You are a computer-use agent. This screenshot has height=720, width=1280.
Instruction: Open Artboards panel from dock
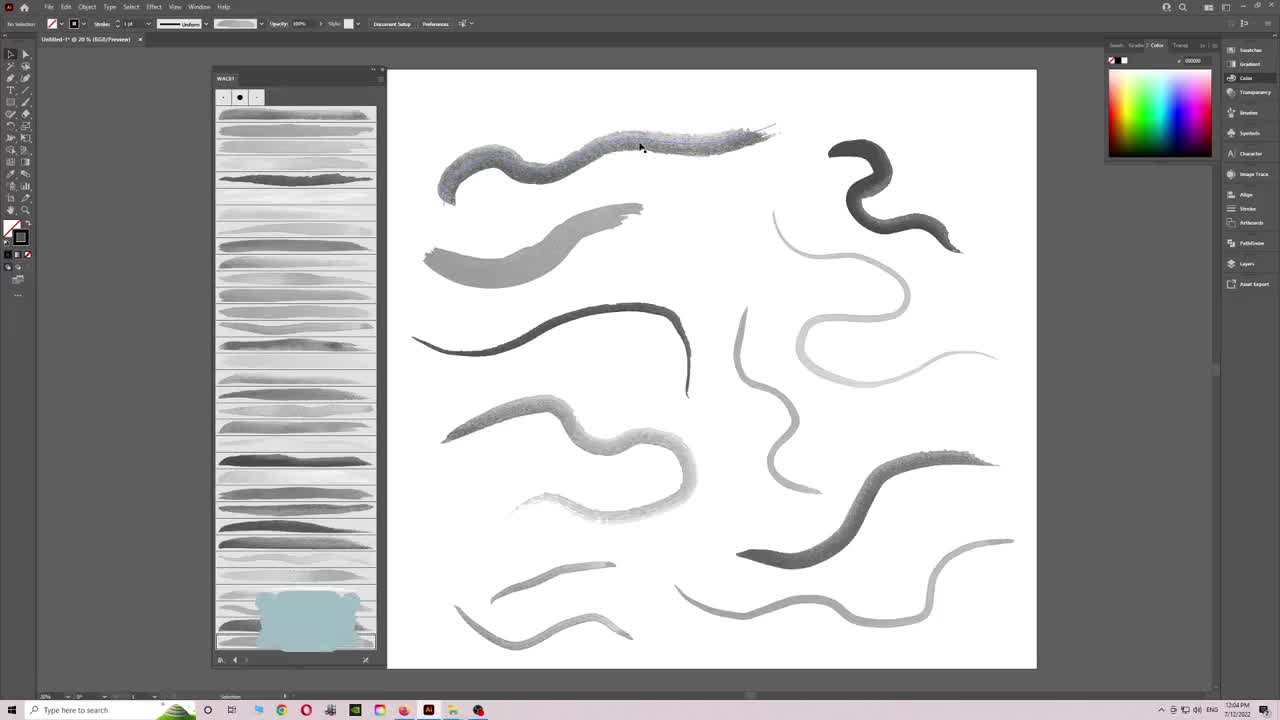coord(1245,223)
